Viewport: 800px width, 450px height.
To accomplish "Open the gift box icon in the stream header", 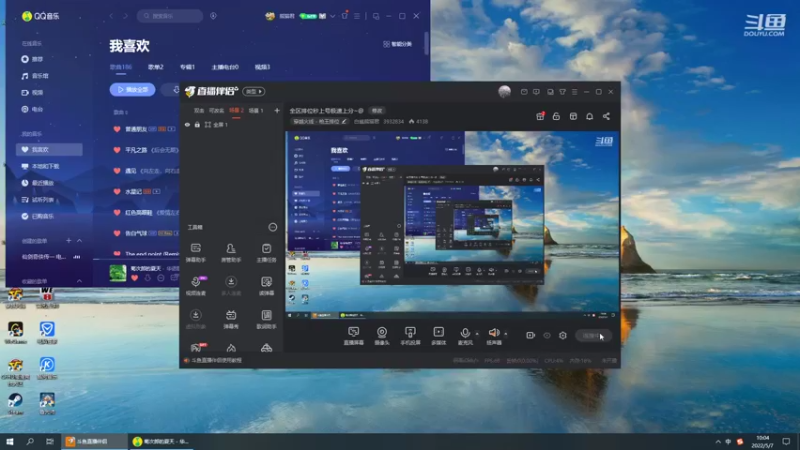I will click(x=540, y=116).
